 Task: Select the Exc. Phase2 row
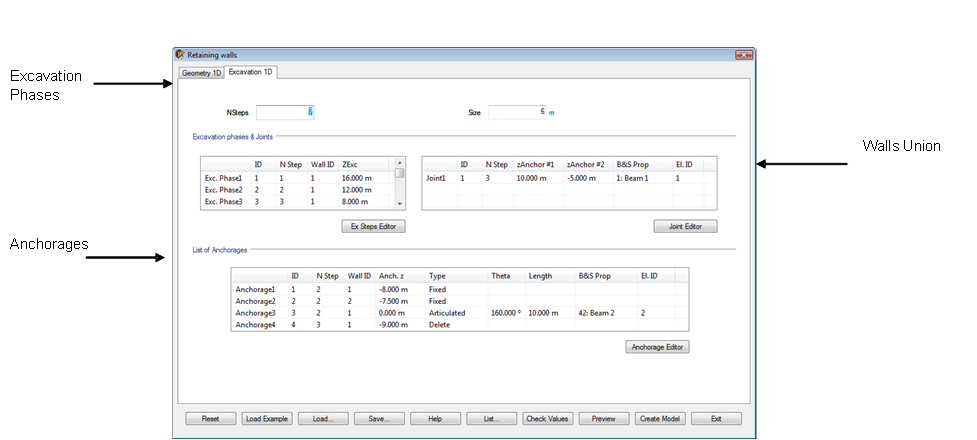click(298, 190)
